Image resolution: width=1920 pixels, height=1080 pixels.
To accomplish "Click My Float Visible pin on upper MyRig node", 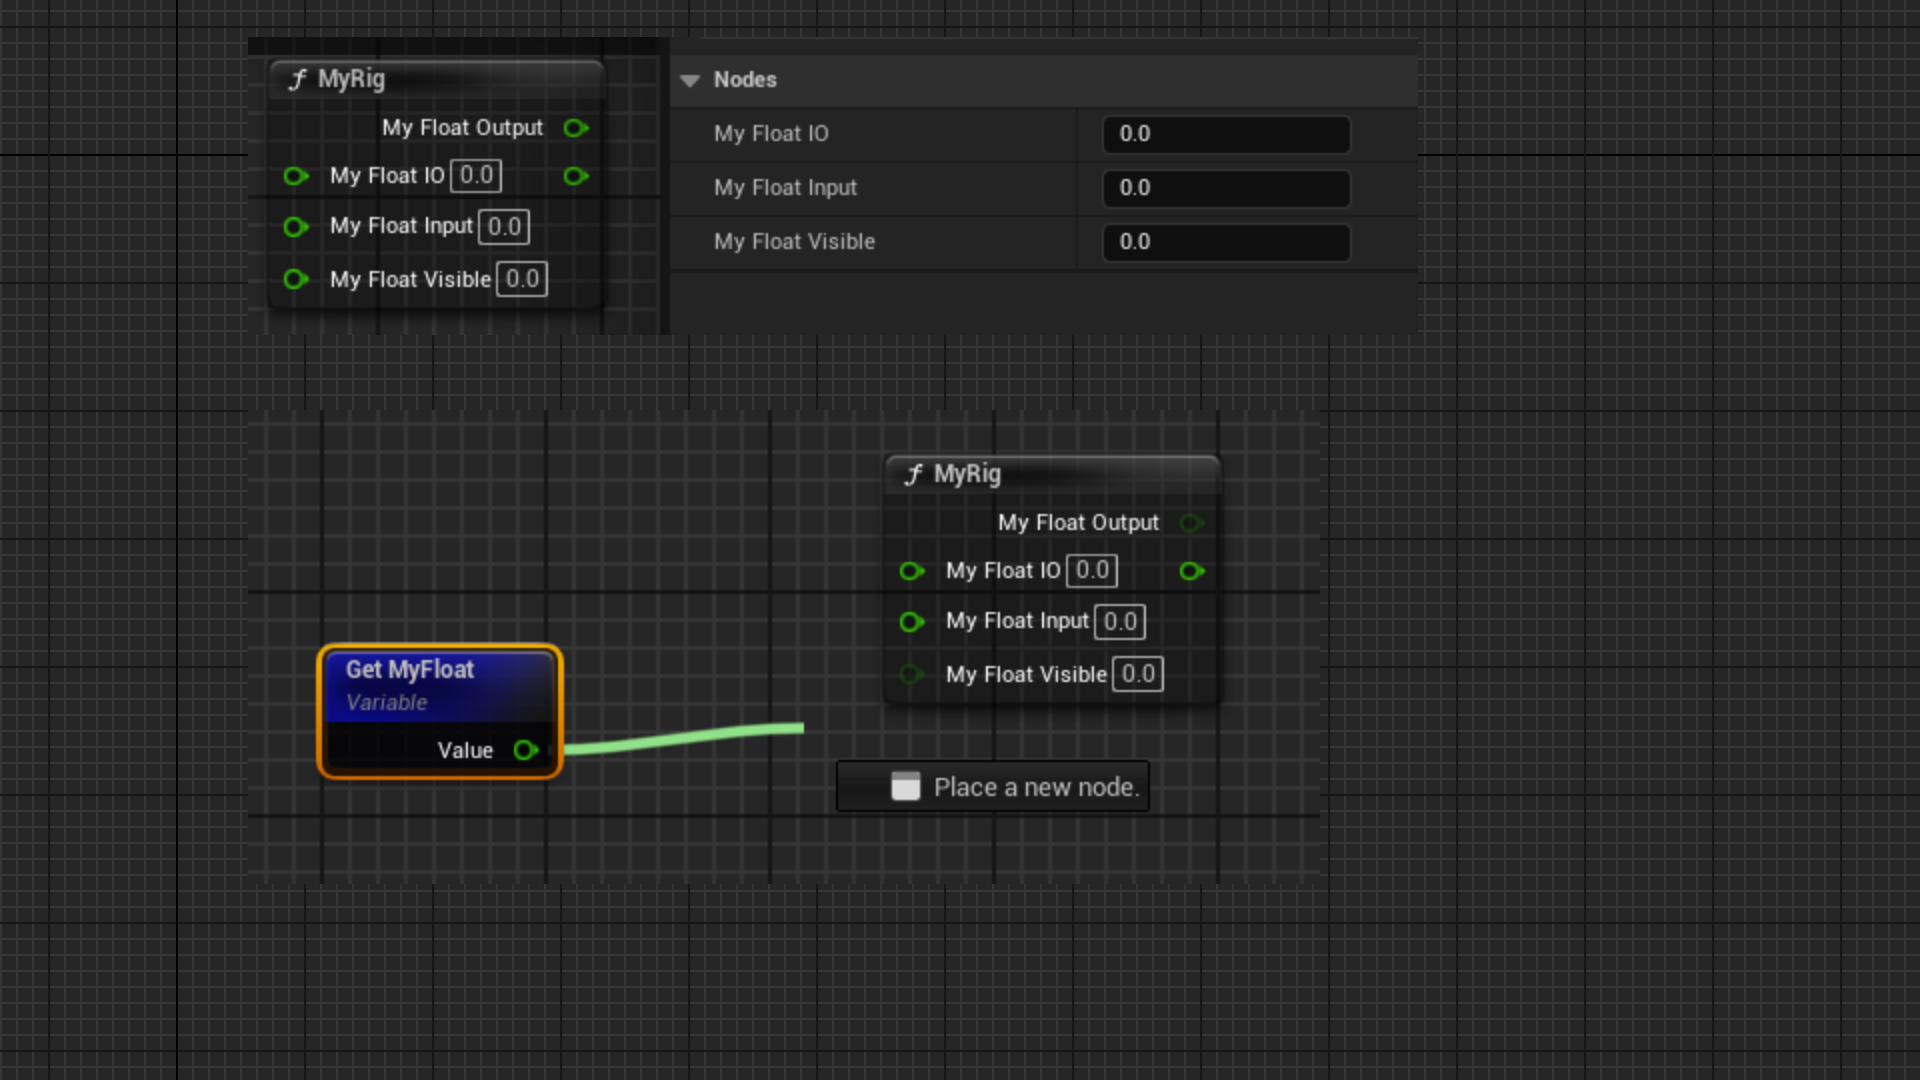I will click(x=295, y=279).
